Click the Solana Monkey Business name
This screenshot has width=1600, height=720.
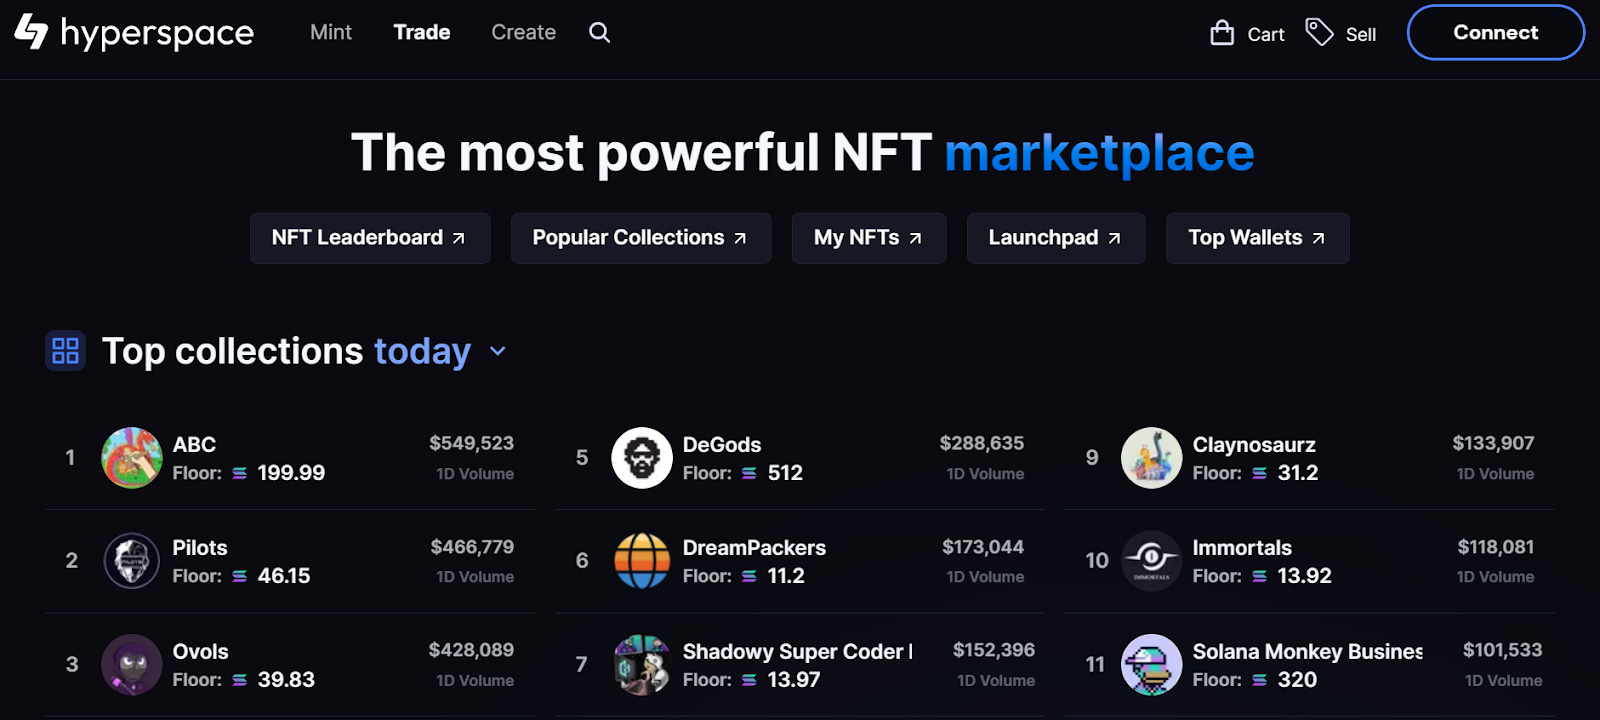1308,652
